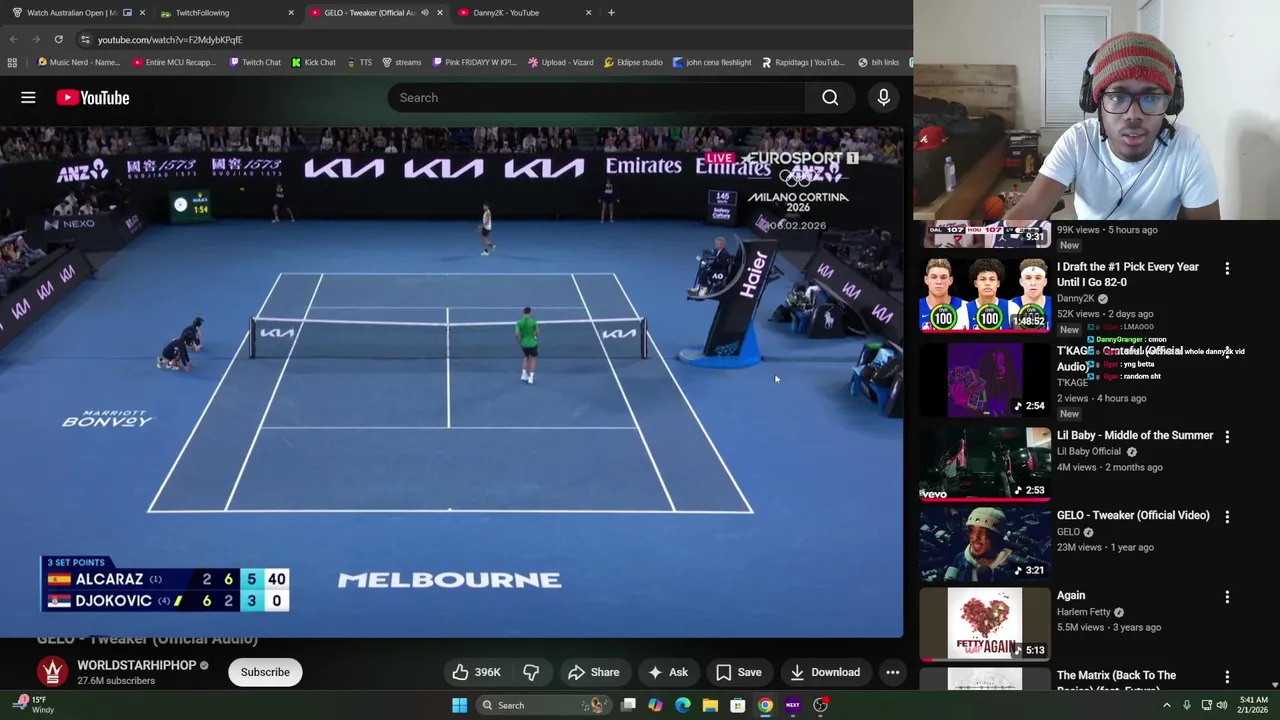1280x720 pixels.
Task: Open I Draft the #1 Pick video thumbnail
Action: (985, 294)
